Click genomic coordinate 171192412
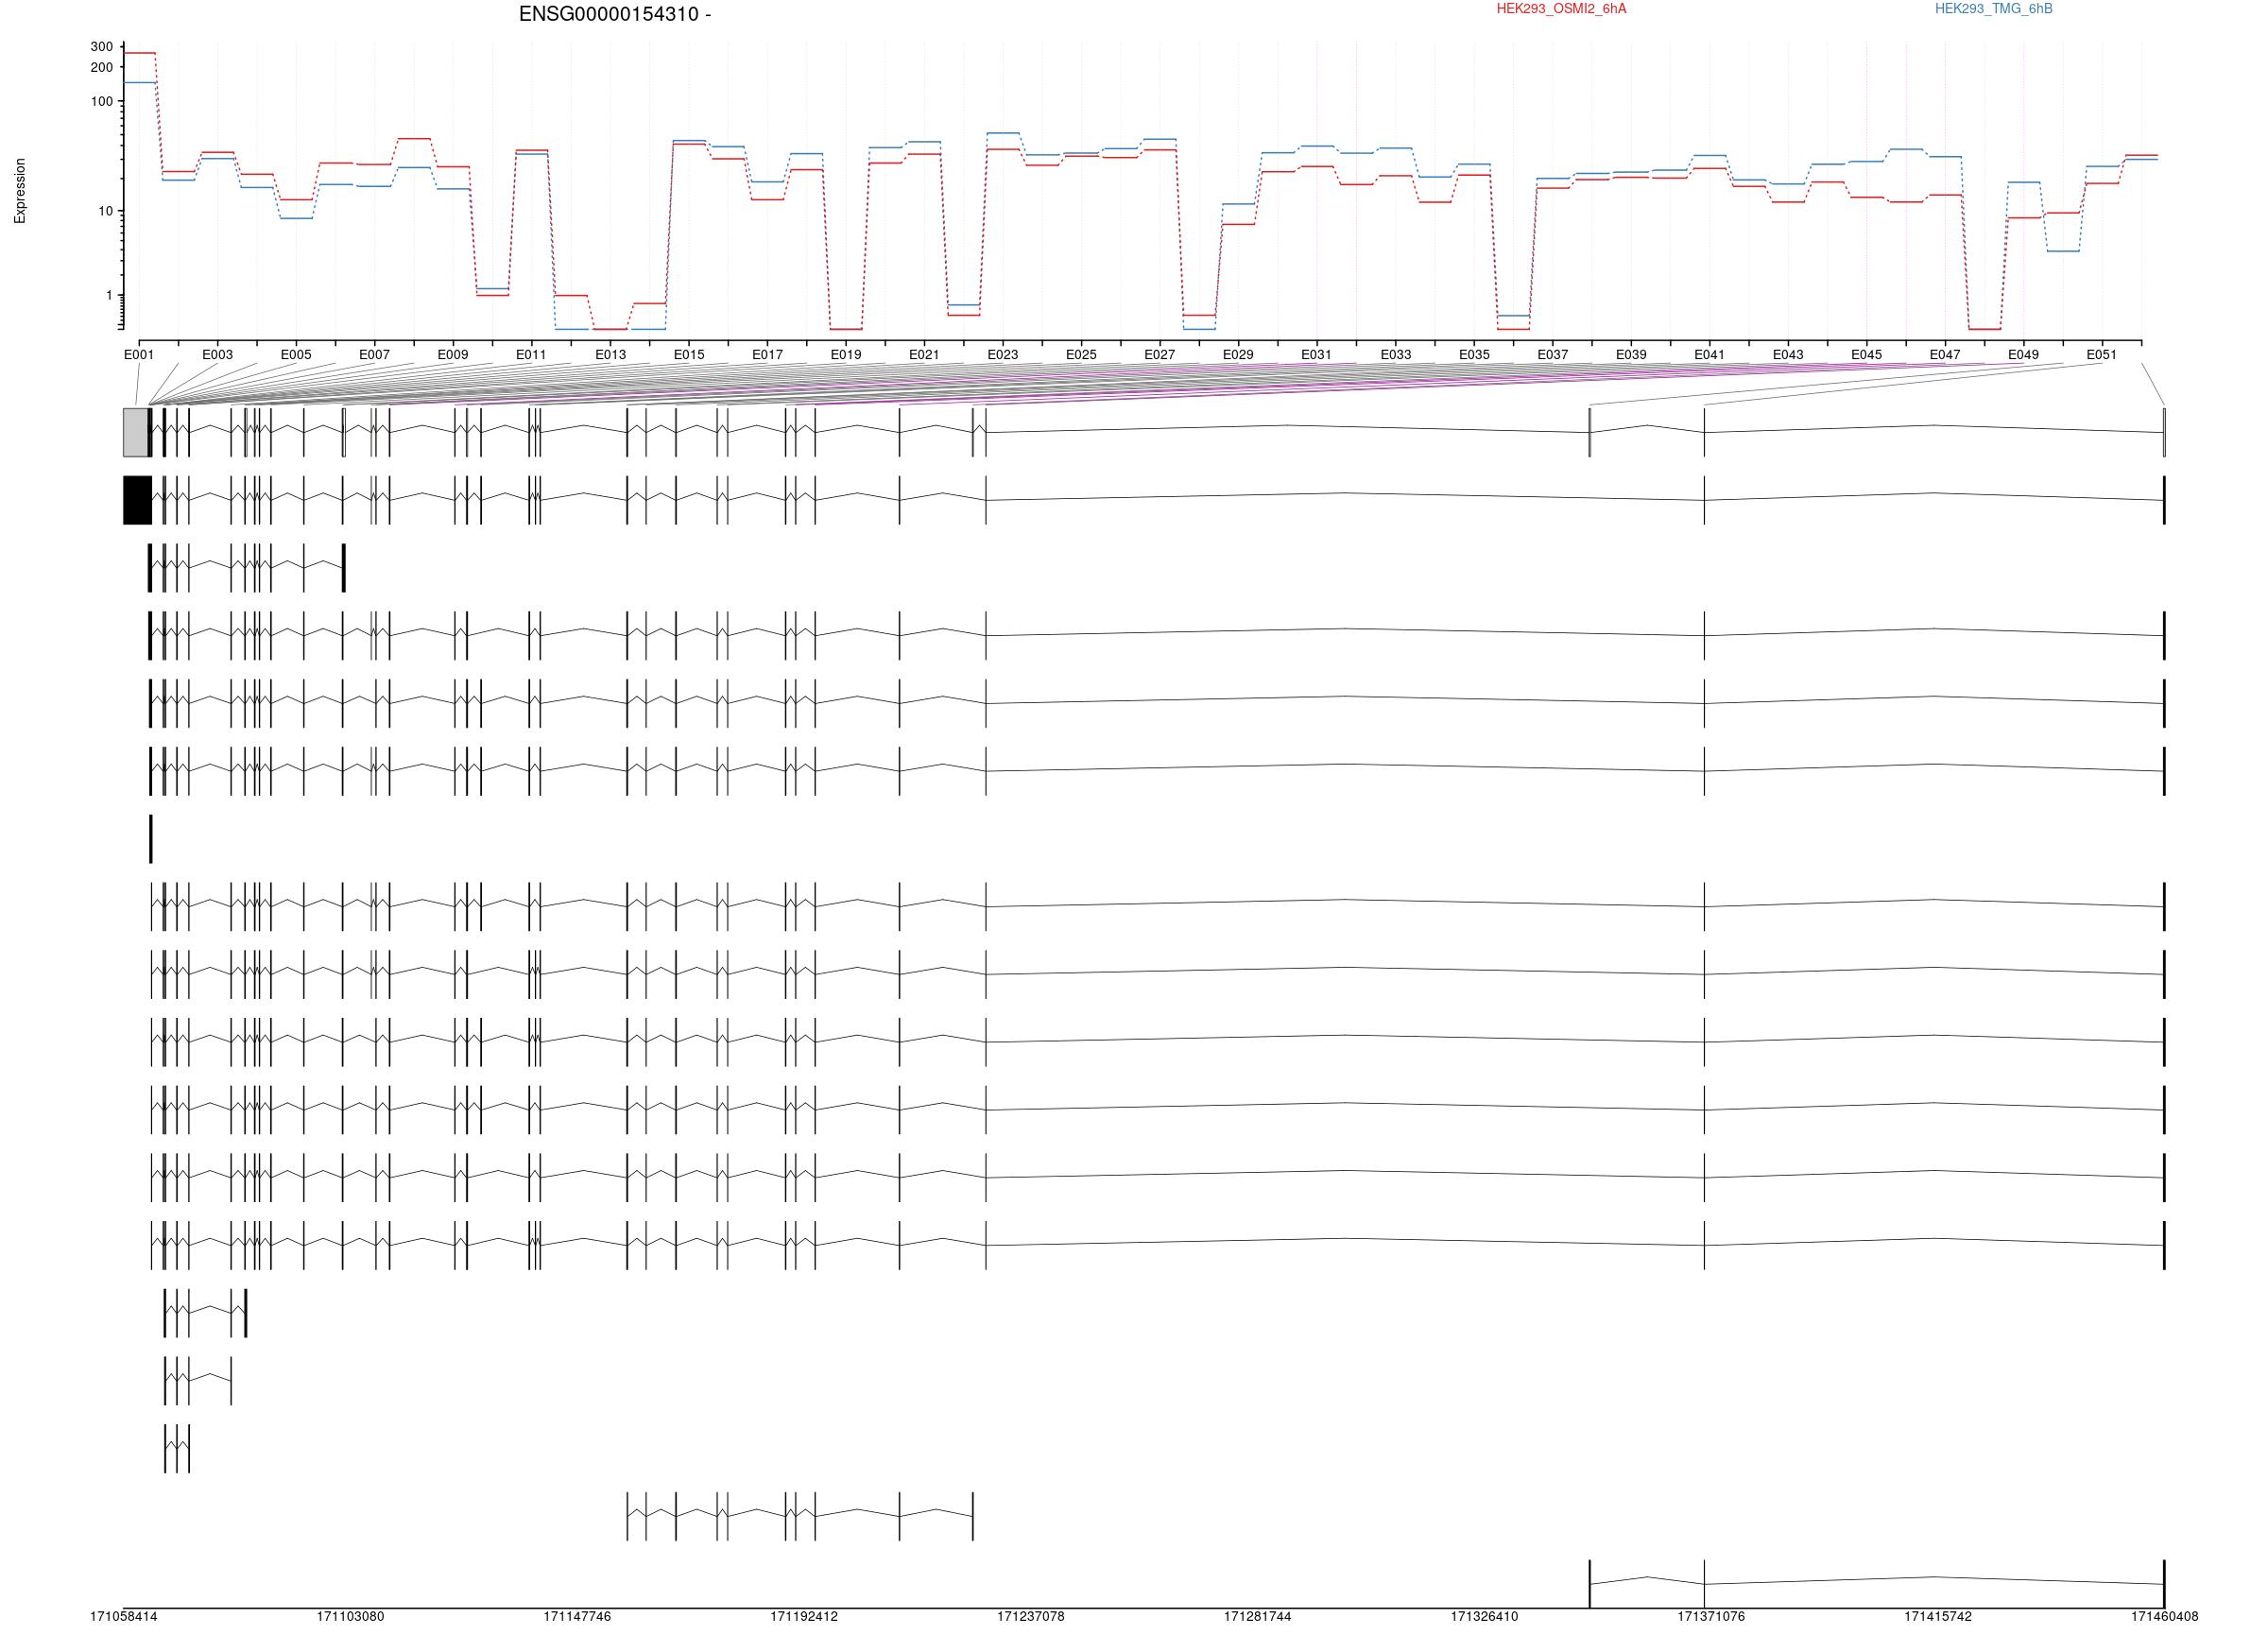2268x1635 pixels. coord(804,1616)
